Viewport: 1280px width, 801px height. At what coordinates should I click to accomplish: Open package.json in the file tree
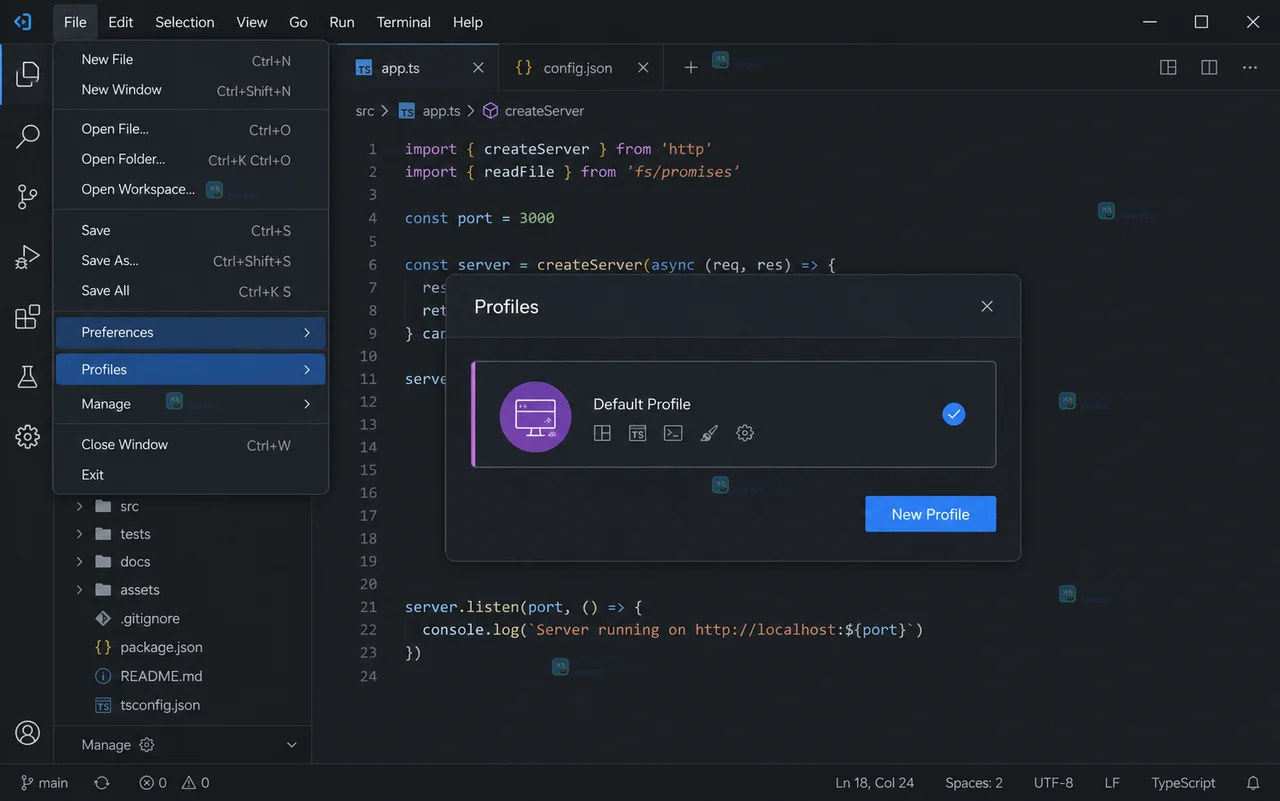click(x=161, y=647)
